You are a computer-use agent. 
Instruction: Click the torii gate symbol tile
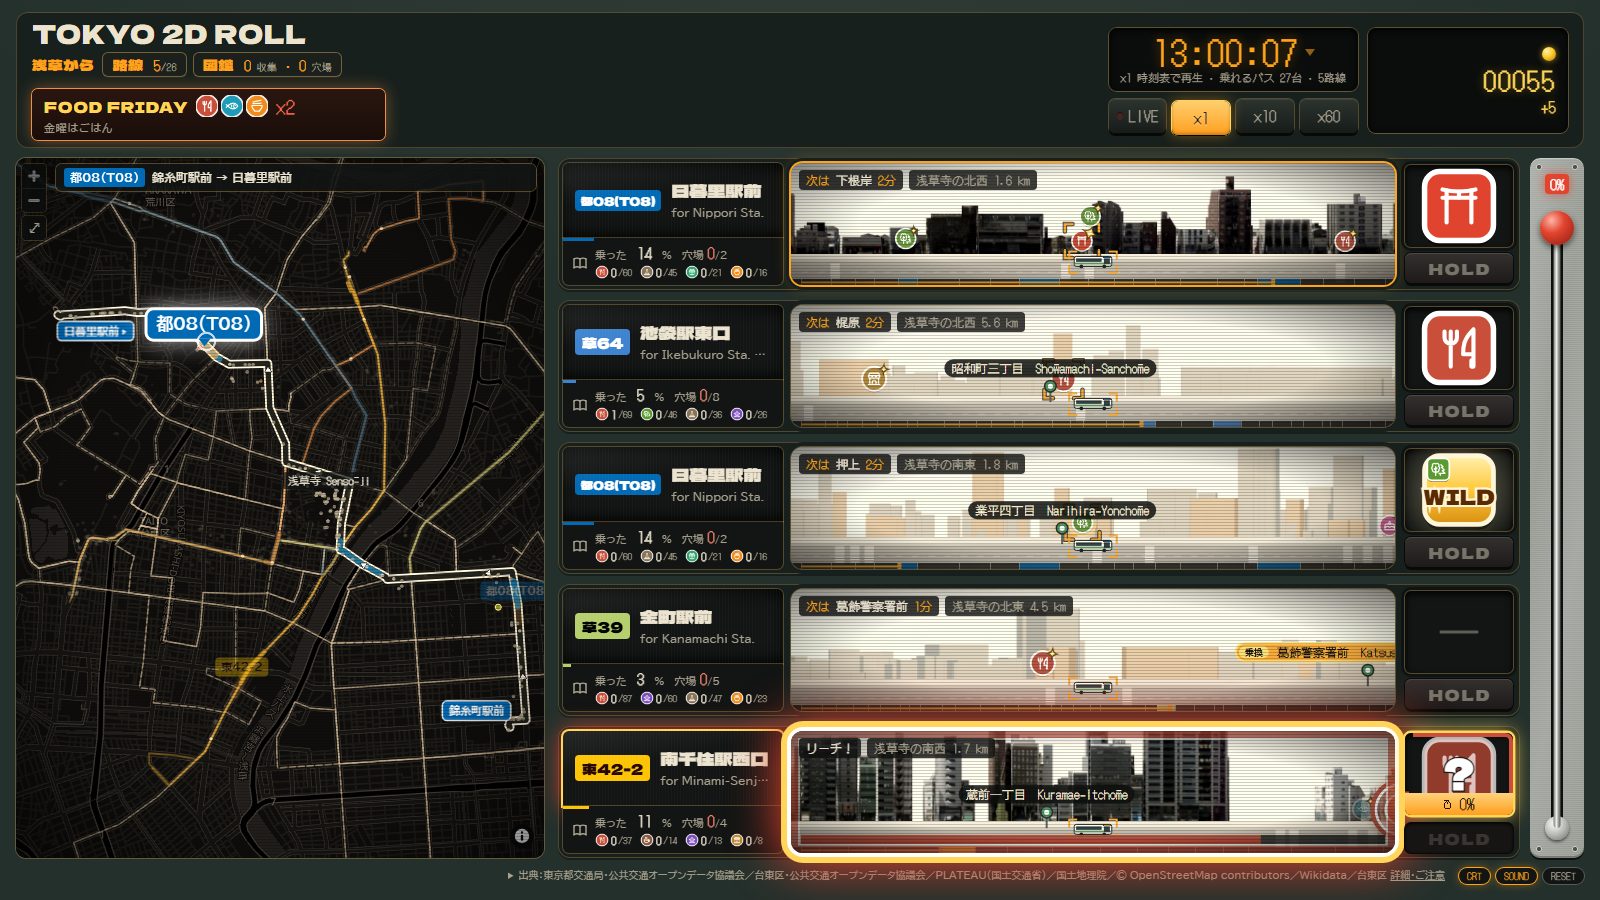tap(1459, 206)
